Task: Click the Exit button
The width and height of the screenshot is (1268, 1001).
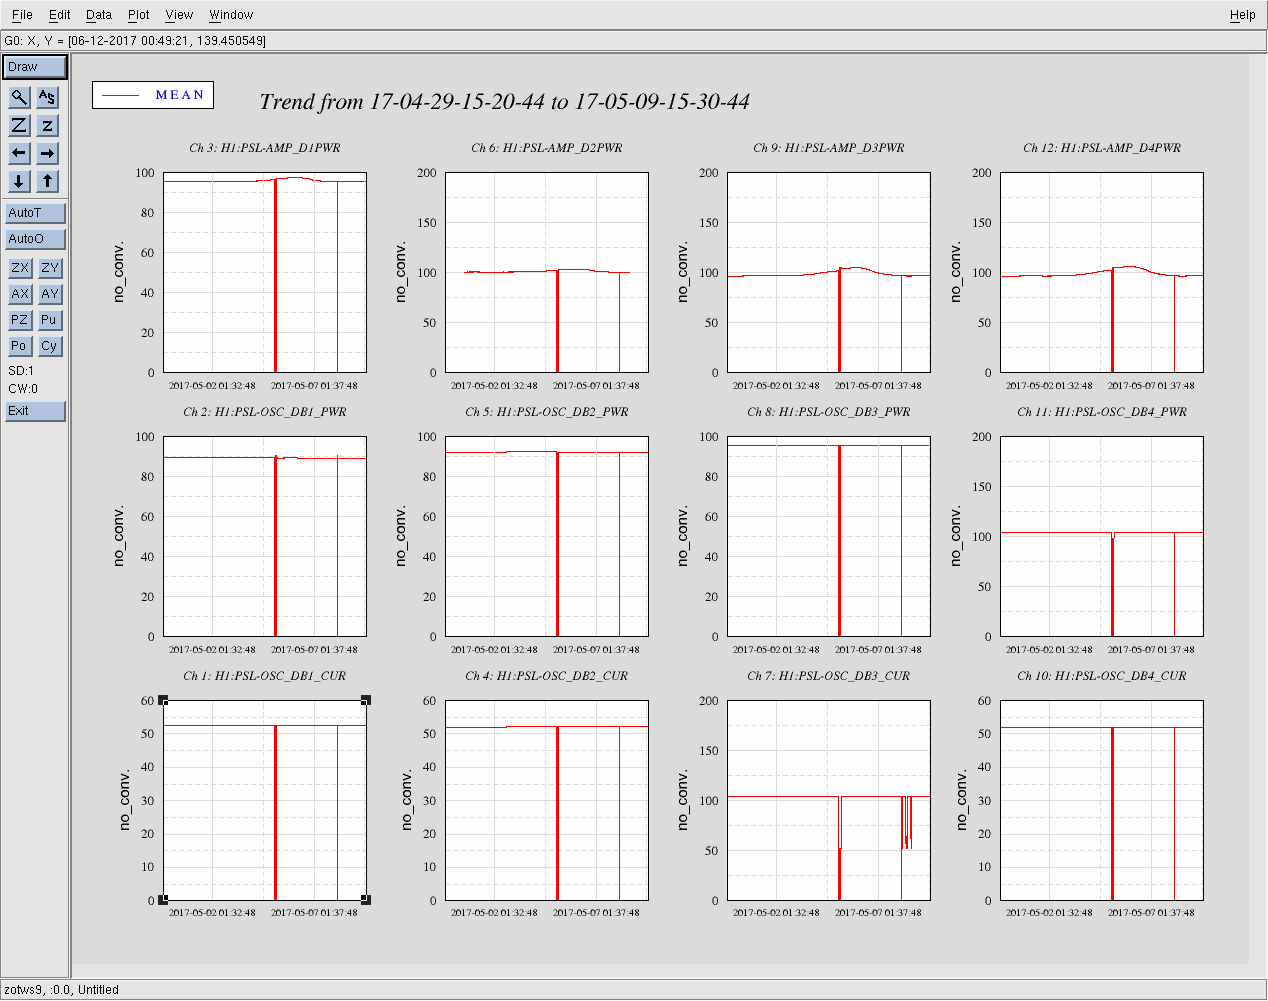Action: 35,411
